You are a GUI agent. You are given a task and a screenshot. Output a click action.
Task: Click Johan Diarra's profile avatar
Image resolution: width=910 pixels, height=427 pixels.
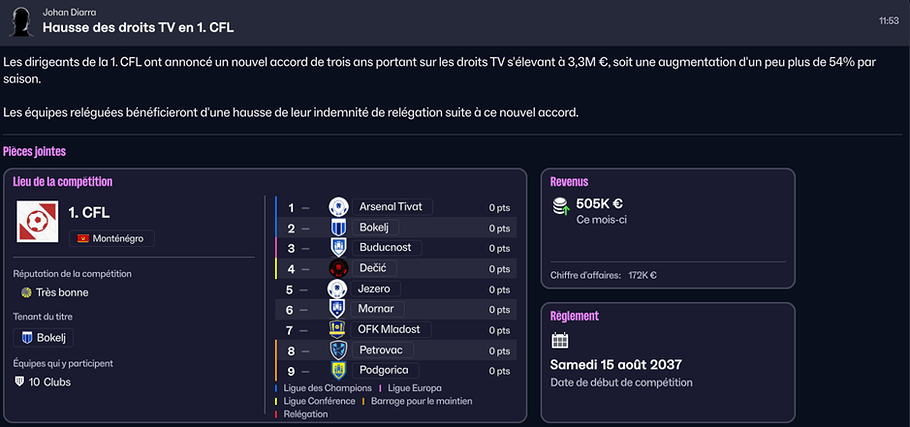pos(19,19)
